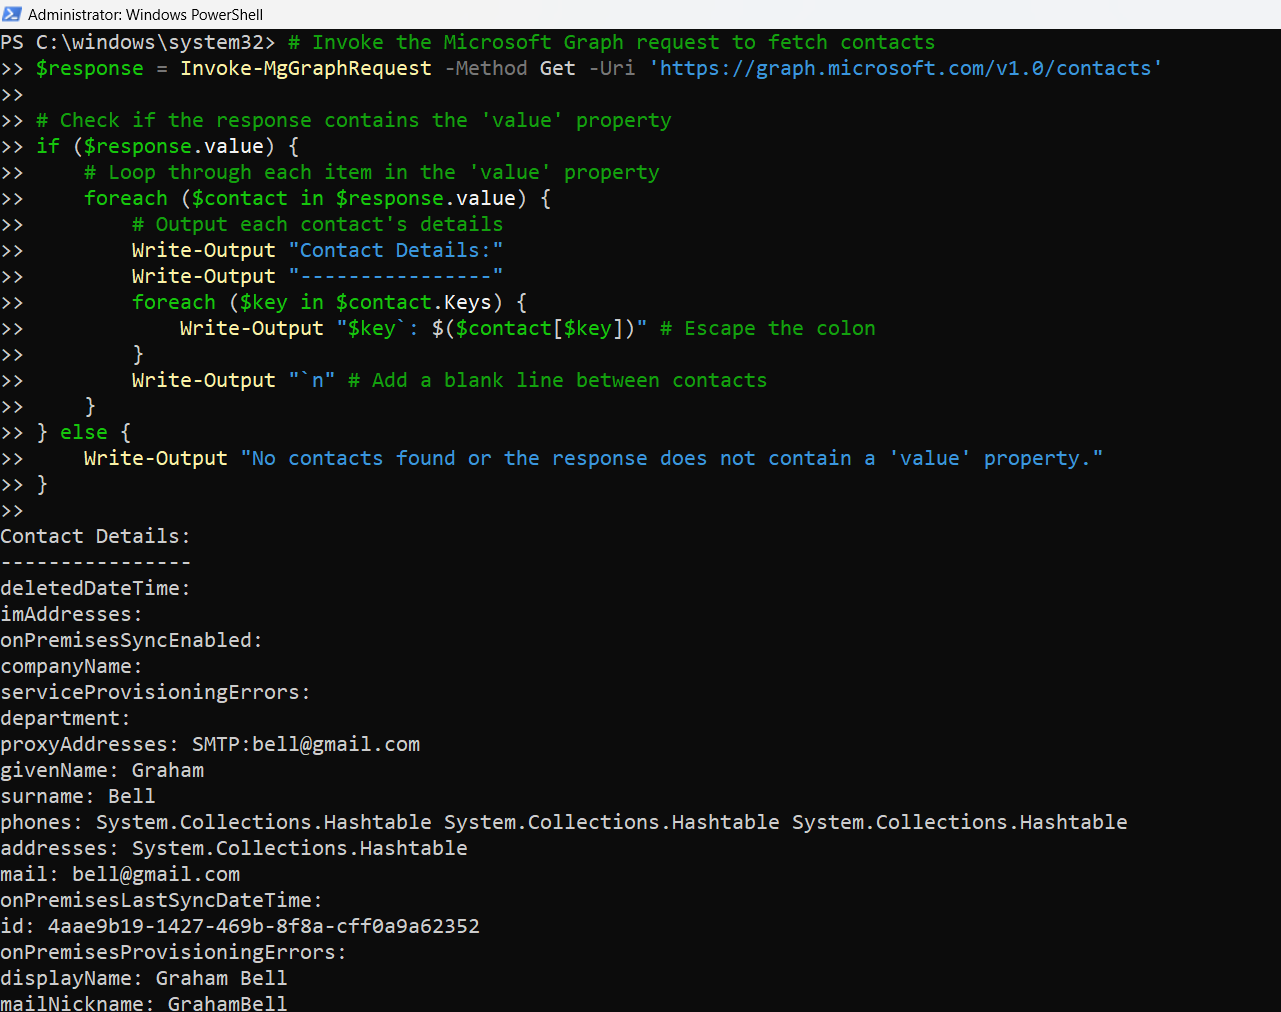
Task: Click the 'proxyAddresses: SMTP:bell@gmail.com' line
Action: pyautogui.click(x=210, y=744)
